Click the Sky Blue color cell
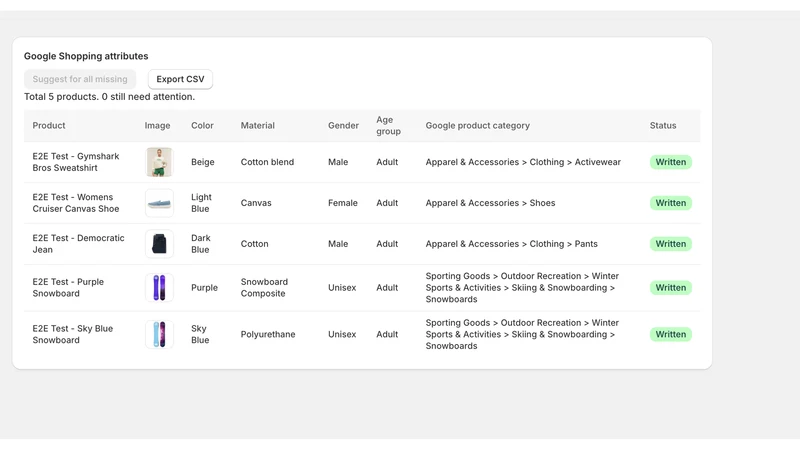The image size is (800, 450). pyautogui.click(x=200, y=334)
